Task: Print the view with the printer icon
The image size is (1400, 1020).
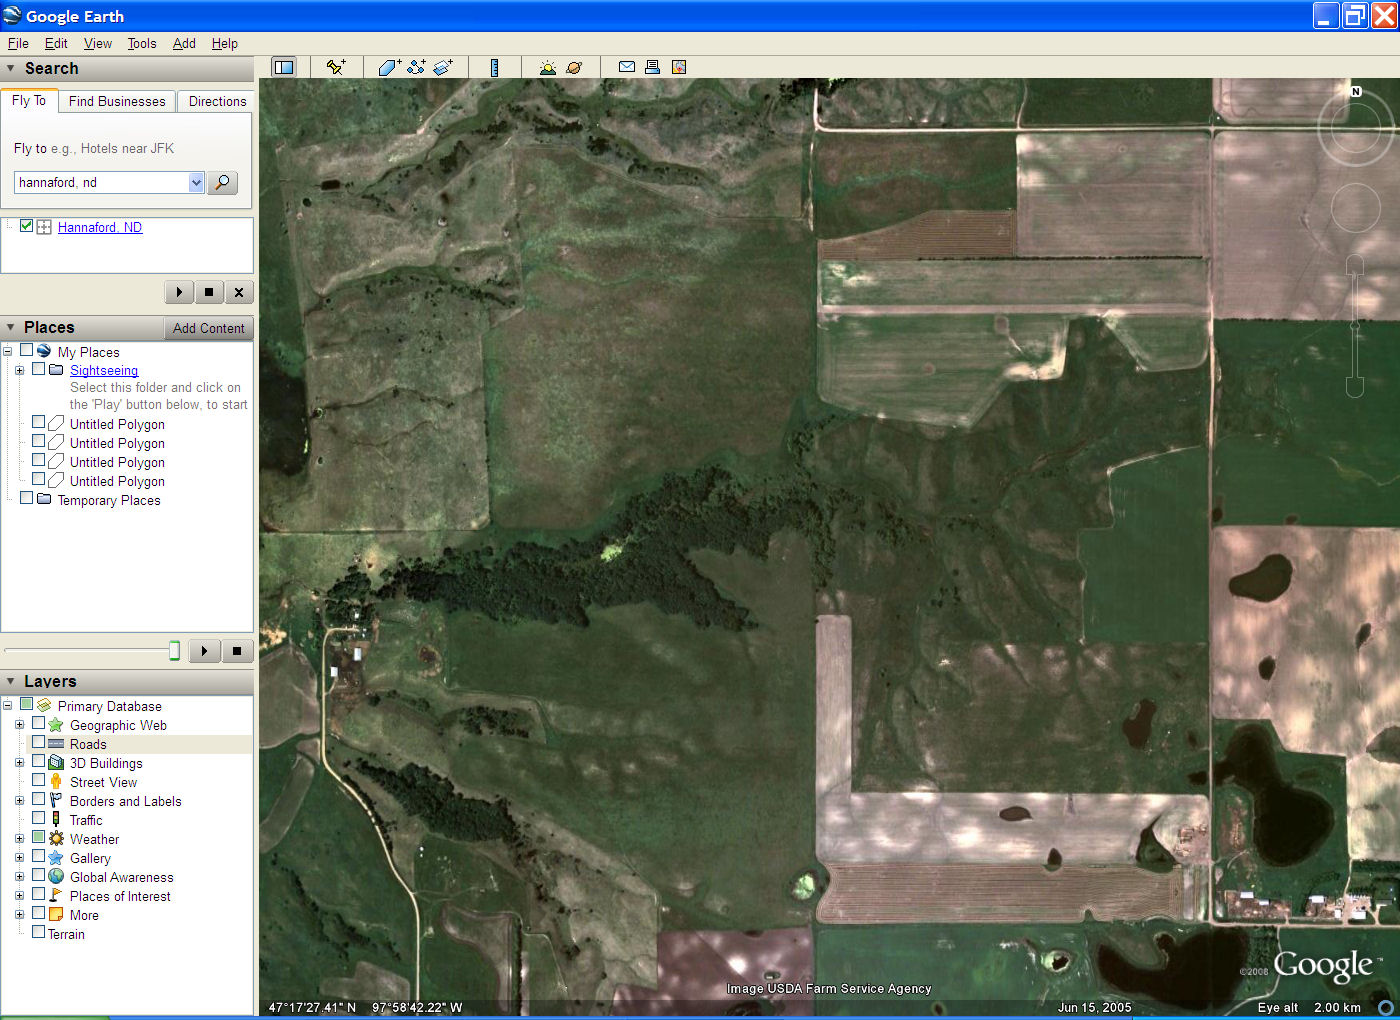Action: [652, 67]
